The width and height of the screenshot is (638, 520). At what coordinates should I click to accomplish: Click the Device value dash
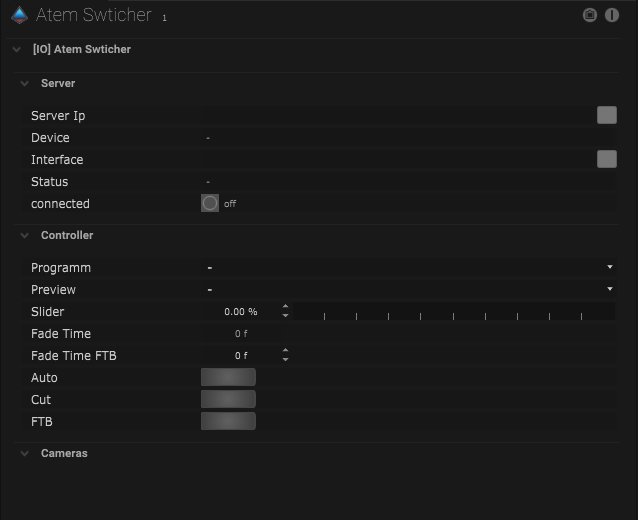pos(208,138)
